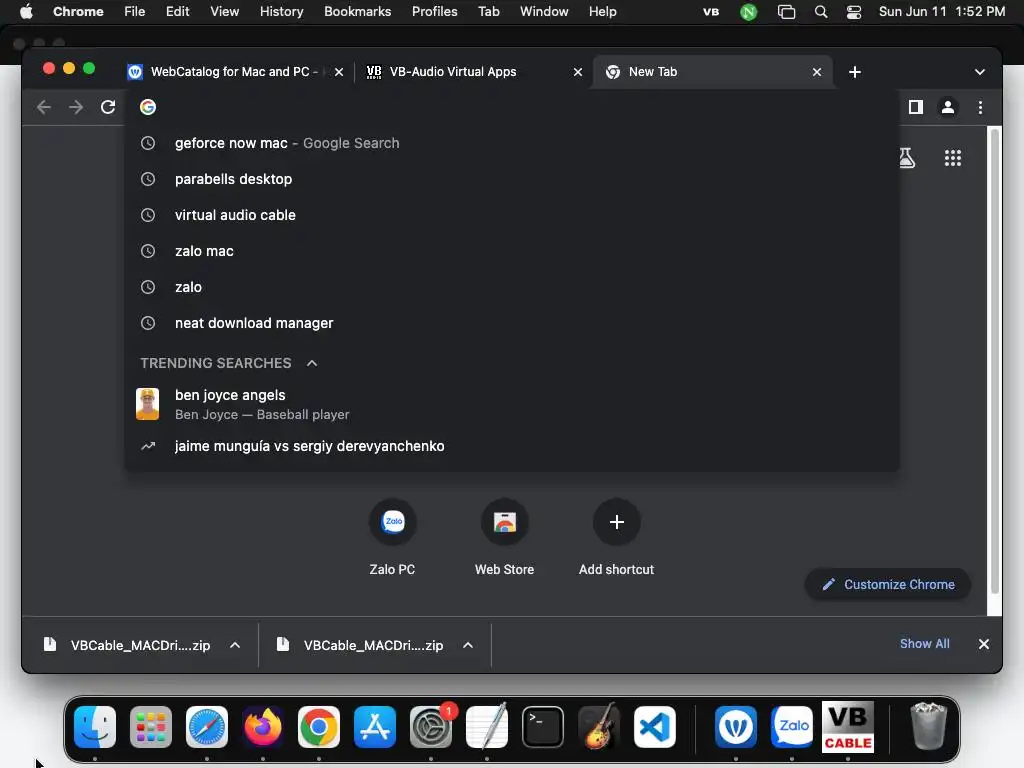Open the side panel icon in toolbar
1024x768 pixels.
pos(916,107)
